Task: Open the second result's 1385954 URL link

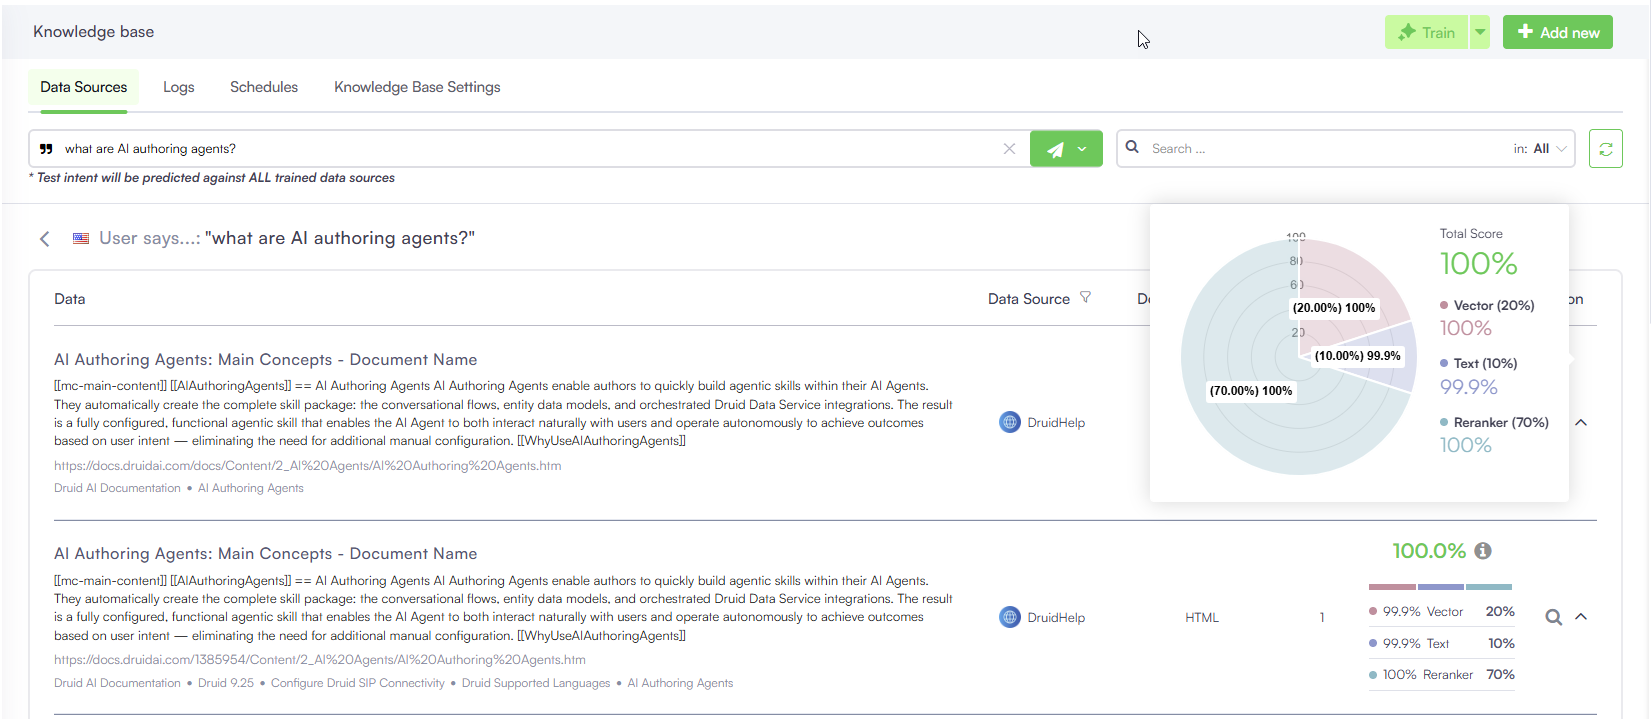Action: click(x=320, y=660)
